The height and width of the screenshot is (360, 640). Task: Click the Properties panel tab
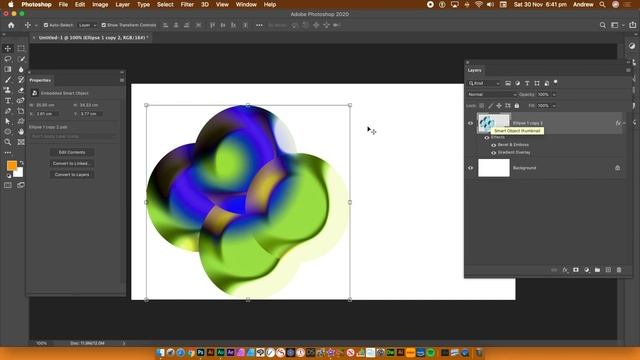tap(40, 80)
